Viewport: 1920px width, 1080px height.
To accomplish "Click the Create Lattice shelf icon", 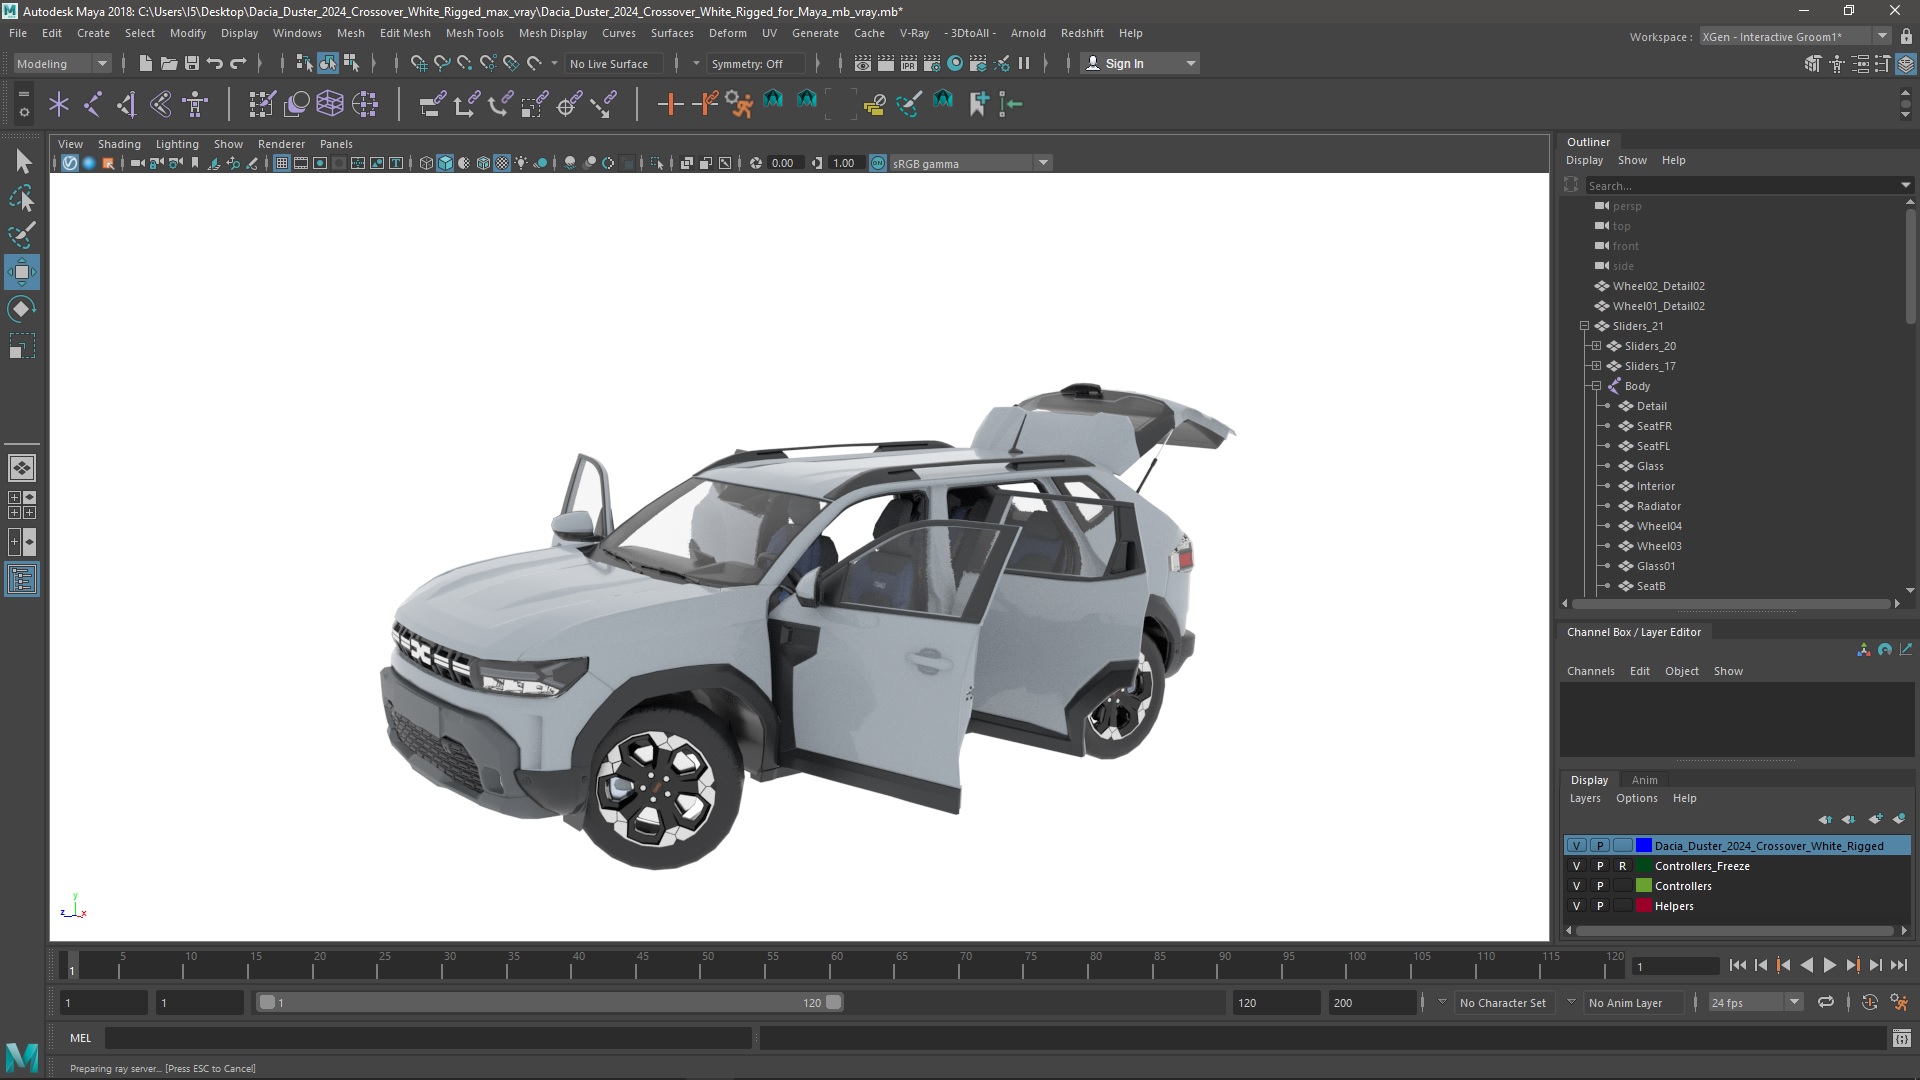I will click(330, 103).
